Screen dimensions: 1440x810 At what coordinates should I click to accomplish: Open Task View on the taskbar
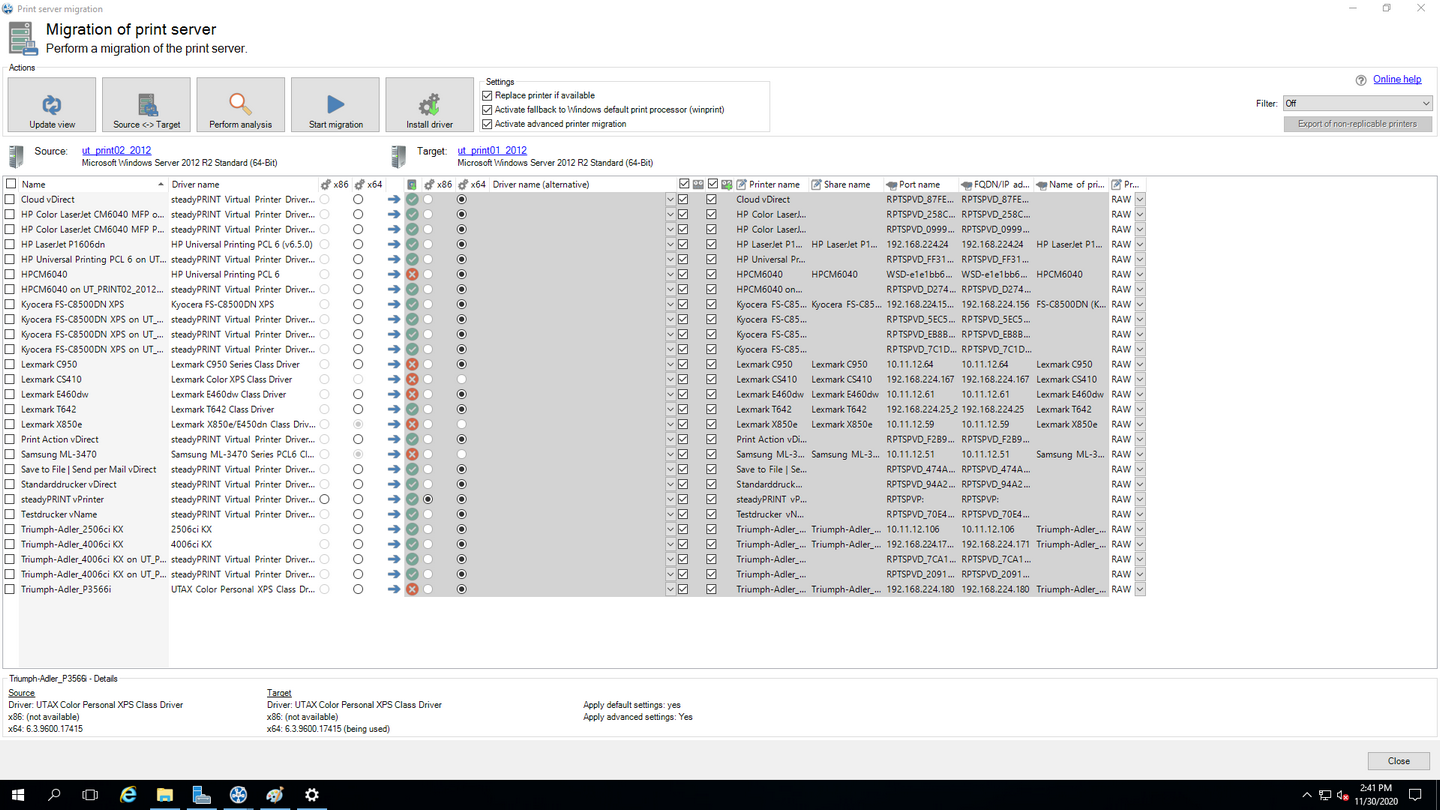click(90, 795)
